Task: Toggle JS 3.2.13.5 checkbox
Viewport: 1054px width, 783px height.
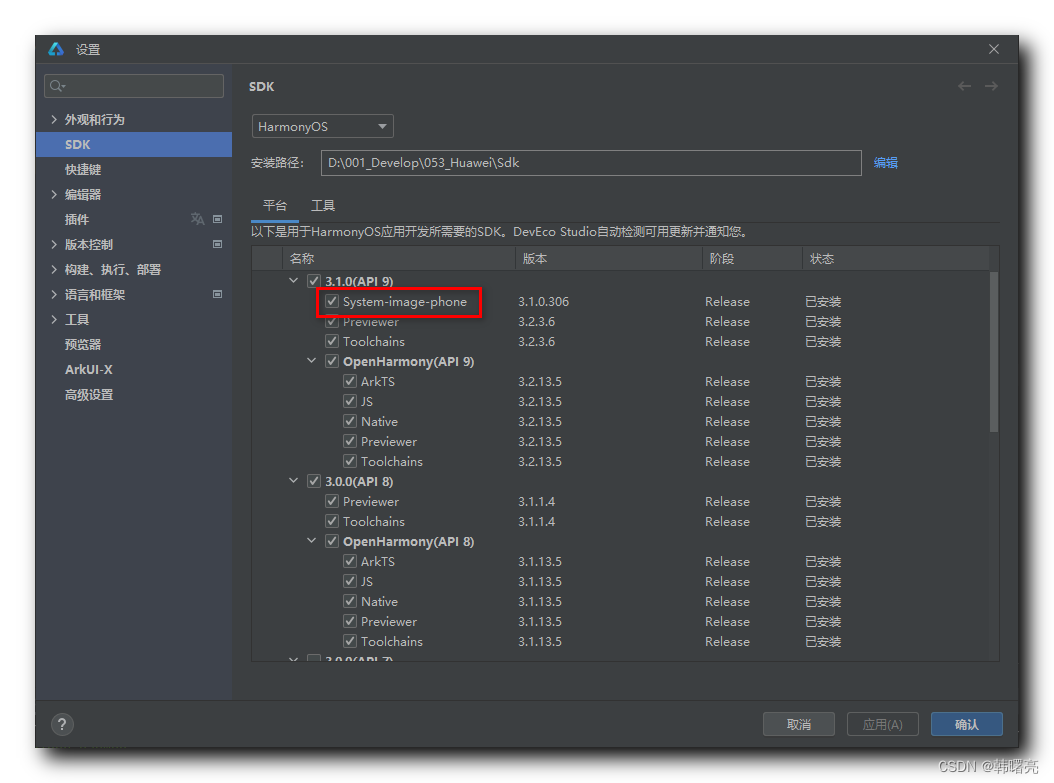Action: coord(350,401)
